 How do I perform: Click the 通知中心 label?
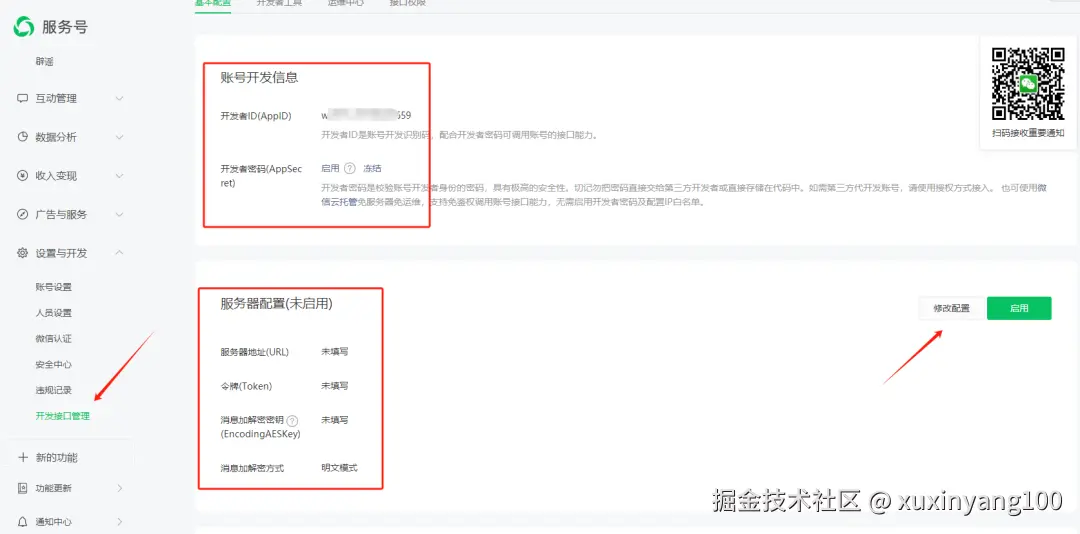[54, 522]
